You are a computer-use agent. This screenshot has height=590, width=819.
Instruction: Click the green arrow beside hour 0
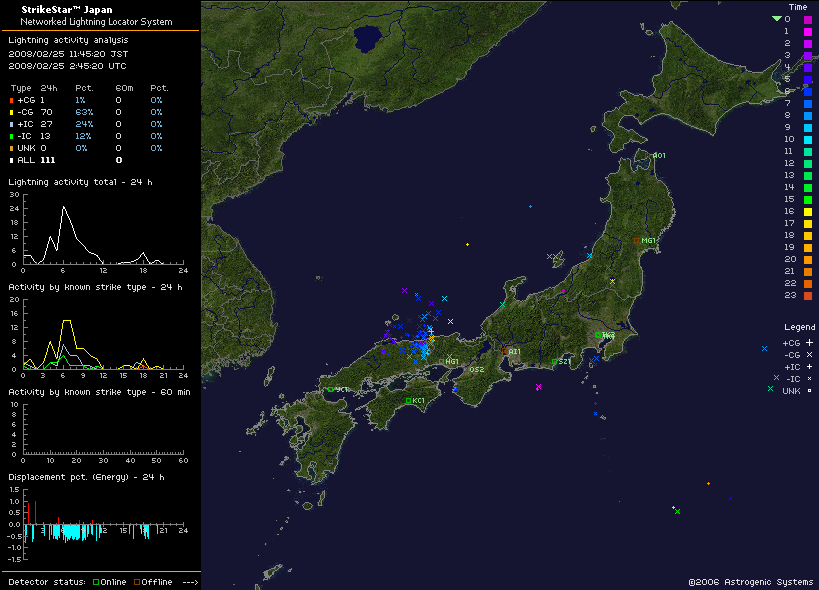778,18
